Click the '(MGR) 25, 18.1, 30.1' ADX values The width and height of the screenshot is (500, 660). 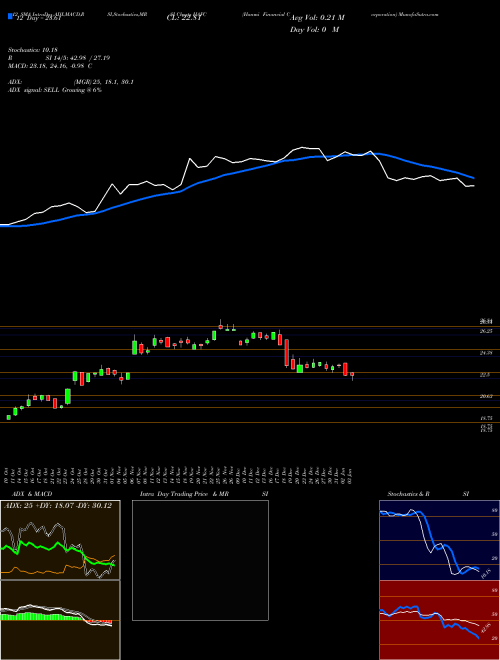tap(104, 82)
